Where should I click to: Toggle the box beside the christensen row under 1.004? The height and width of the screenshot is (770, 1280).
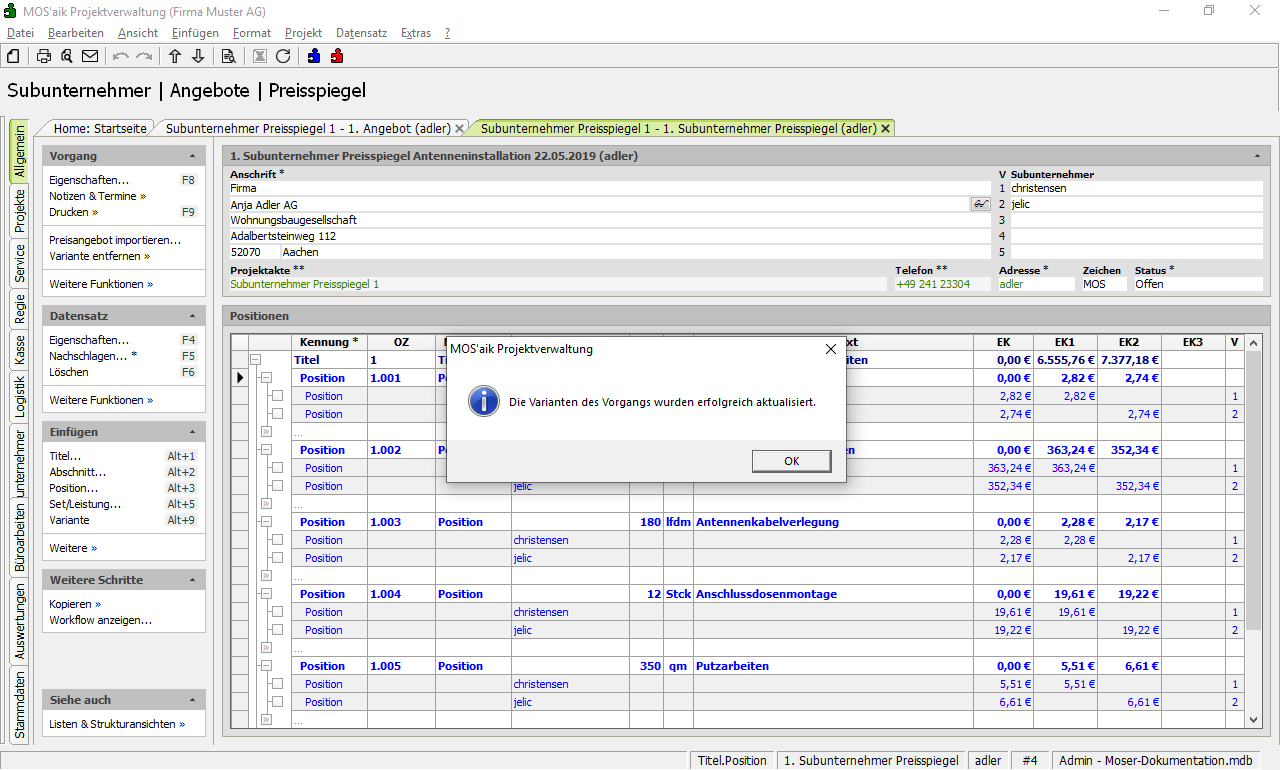[278, 612]
